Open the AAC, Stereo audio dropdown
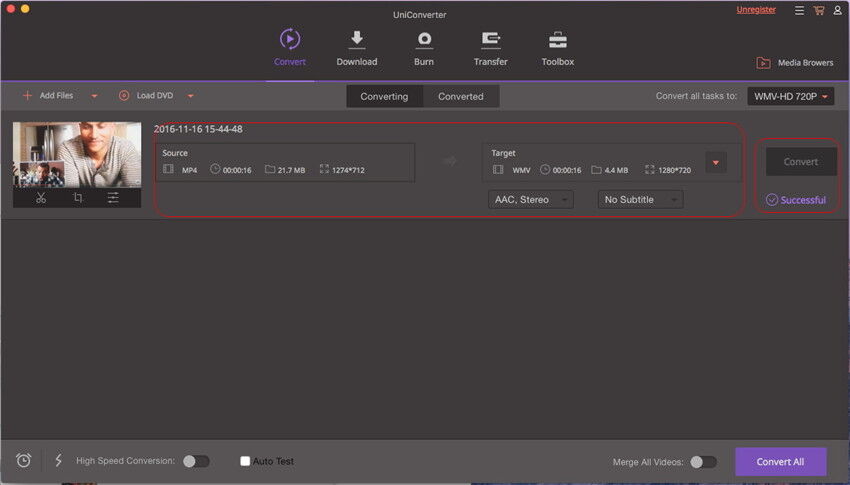Screen dimensions: 850x485 coord(531,199)
